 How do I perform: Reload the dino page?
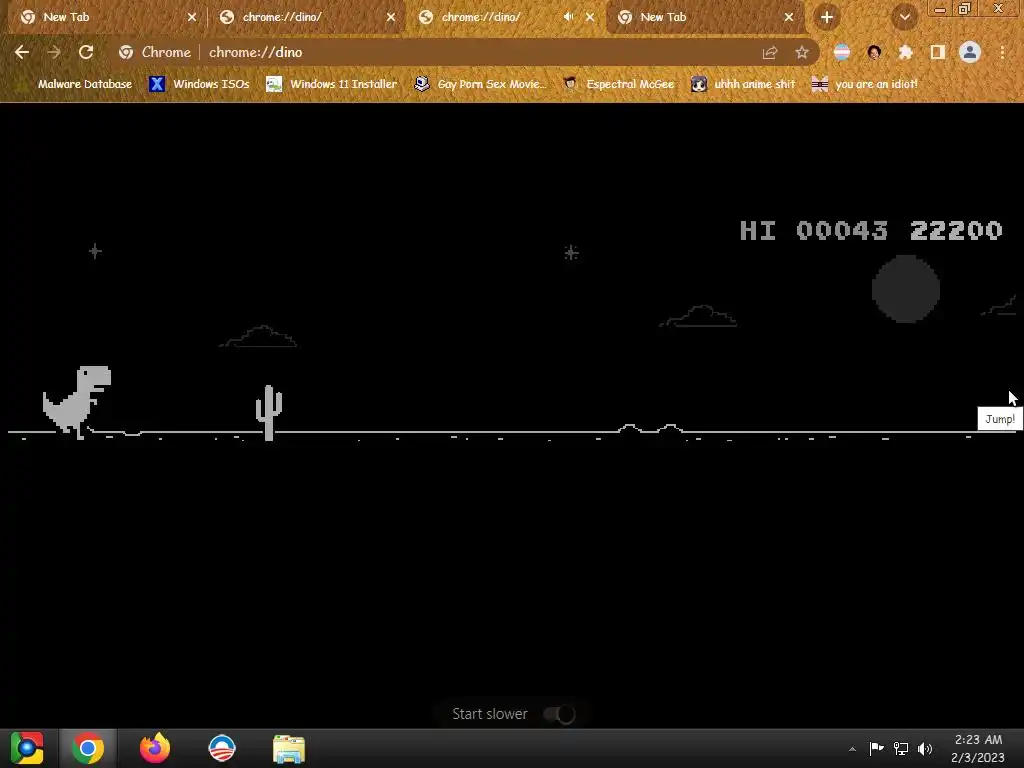pos(86,52)
